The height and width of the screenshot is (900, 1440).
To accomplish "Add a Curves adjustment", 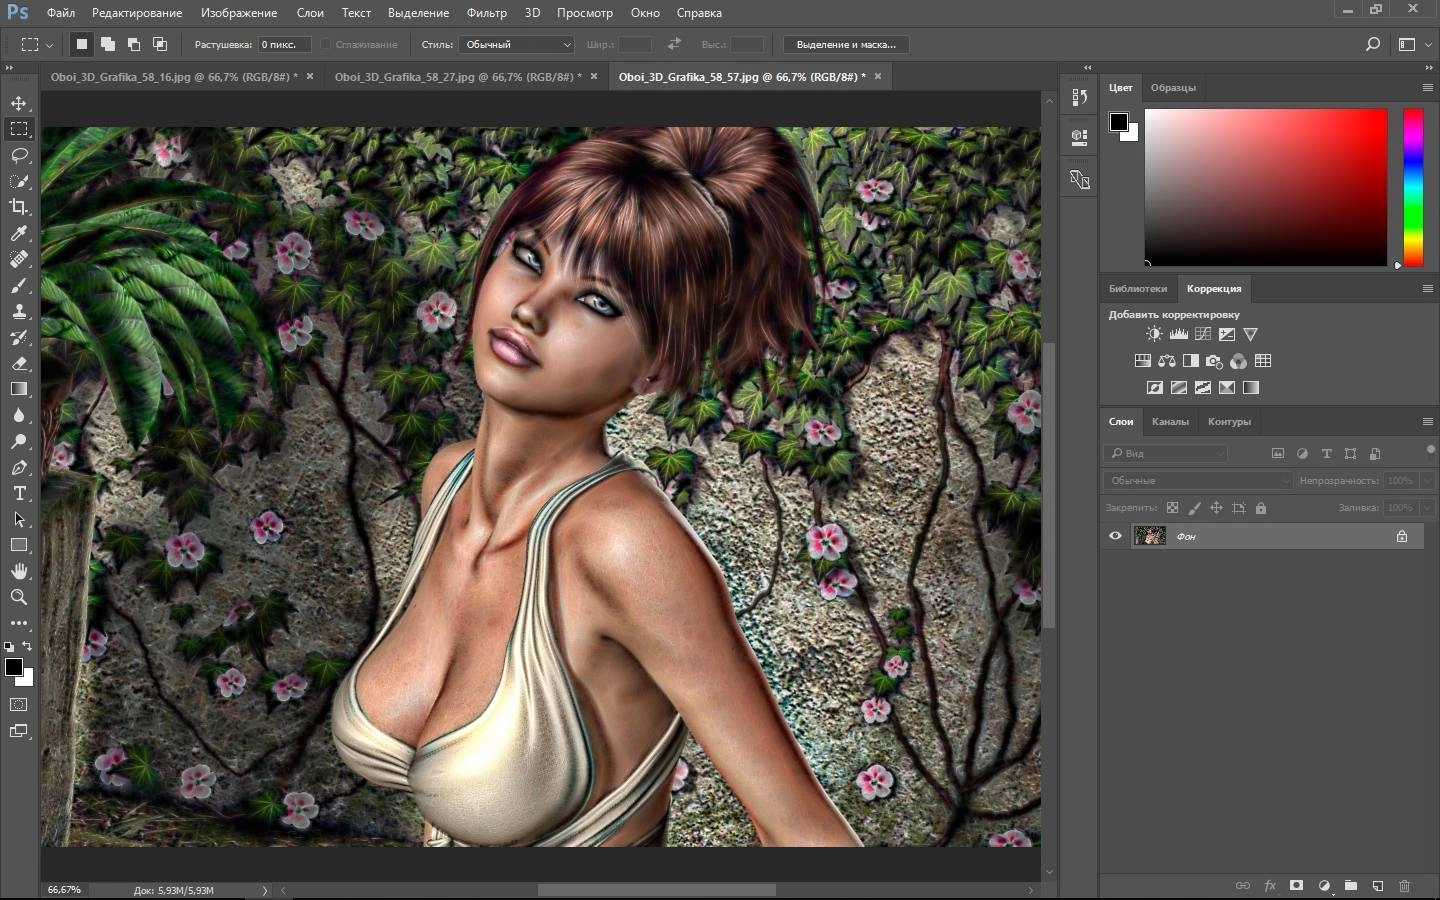I will tap(1202, 334).
